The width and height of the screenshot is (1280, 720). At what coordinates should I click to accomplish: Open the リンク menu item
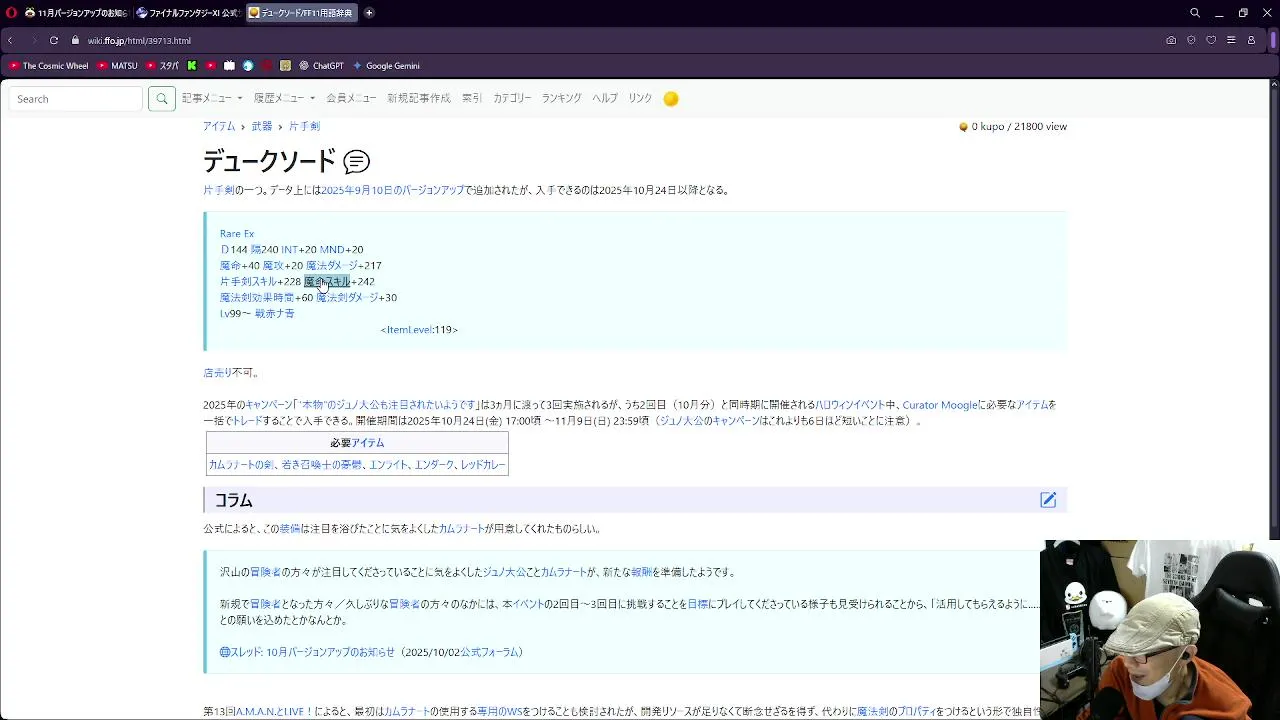pyautogui.click(x=640, y=98)
